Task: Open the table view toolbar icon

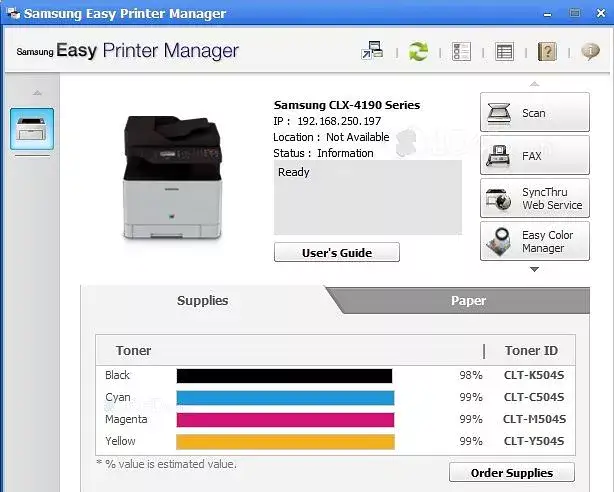Action: [504, 51]
